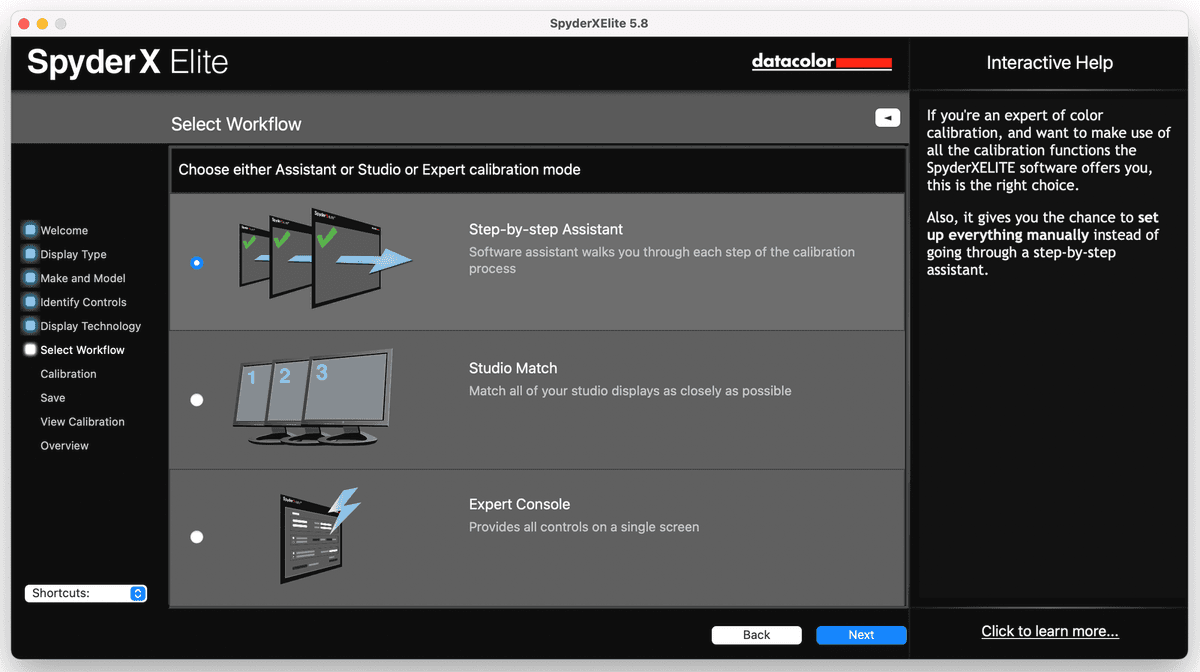
Task: Click the datacolor logo
Action: tap(821, 61)
